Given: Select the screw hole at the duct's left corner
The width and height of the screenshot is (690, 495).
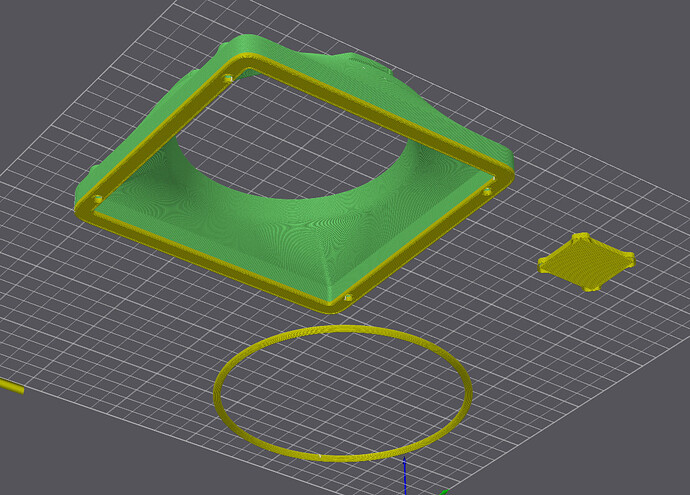Looking at the screenshot, I should tap(98, 199).
